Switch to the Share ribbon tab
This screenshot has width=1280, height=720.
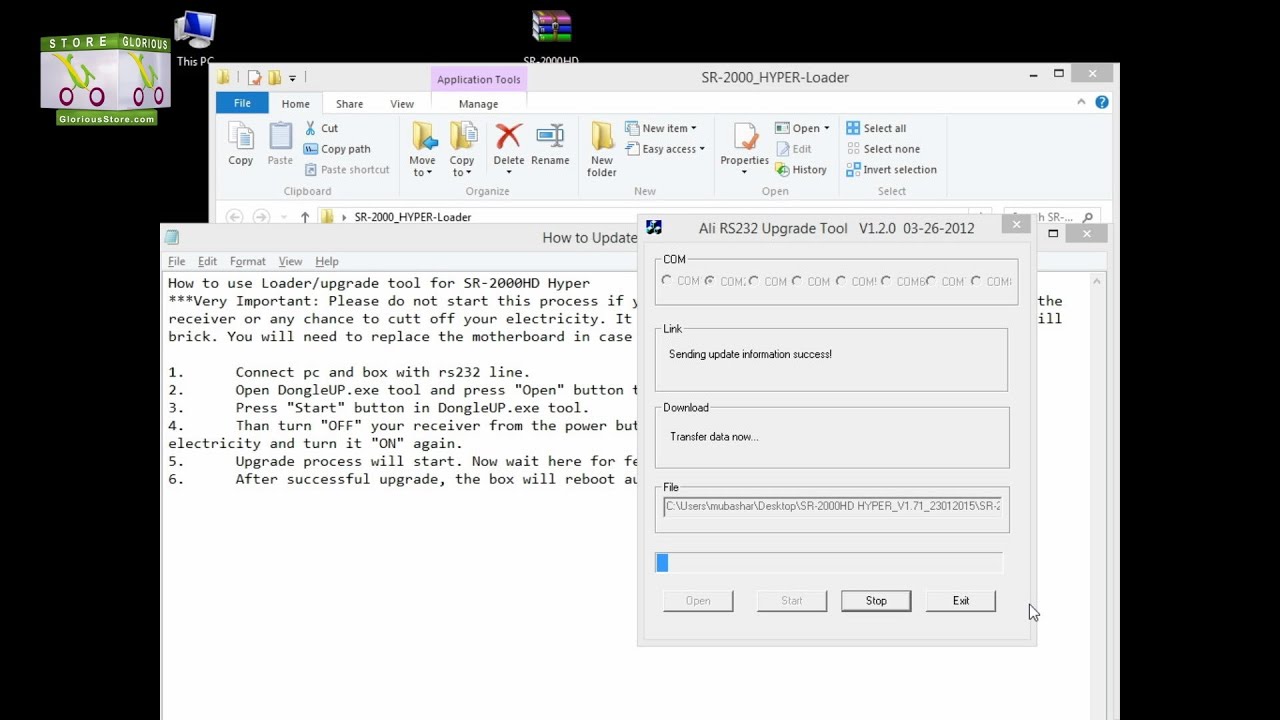pos(349,104)
